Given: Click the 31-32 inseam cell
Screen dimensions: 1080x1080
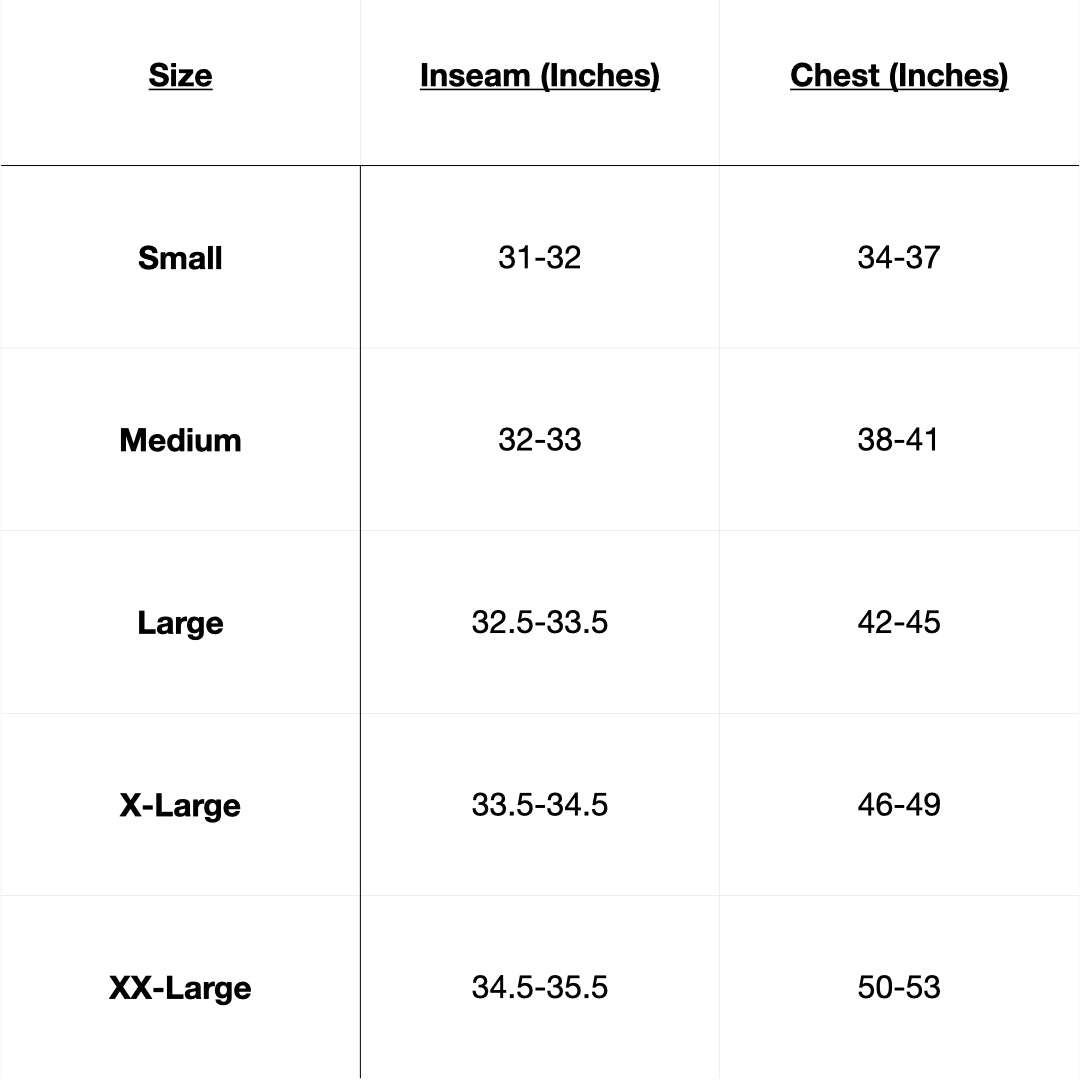Looking at the screenshot, I should click(539, 258).
